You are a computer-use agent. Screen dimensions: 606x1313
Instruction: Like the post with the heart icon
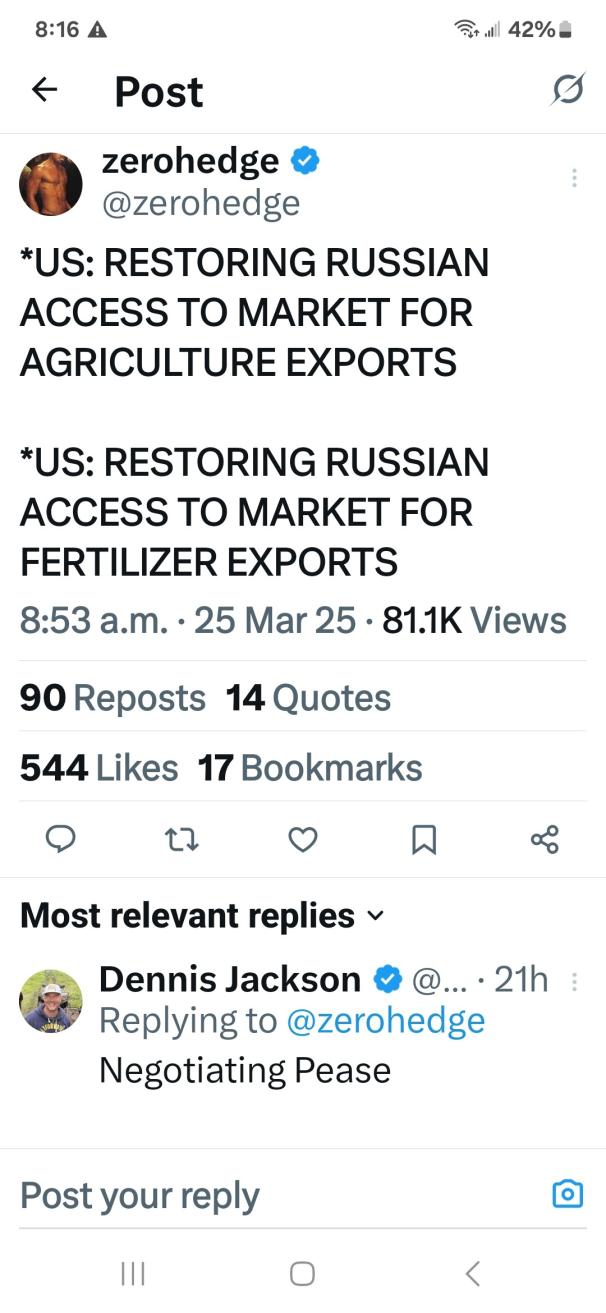[303, 840]
